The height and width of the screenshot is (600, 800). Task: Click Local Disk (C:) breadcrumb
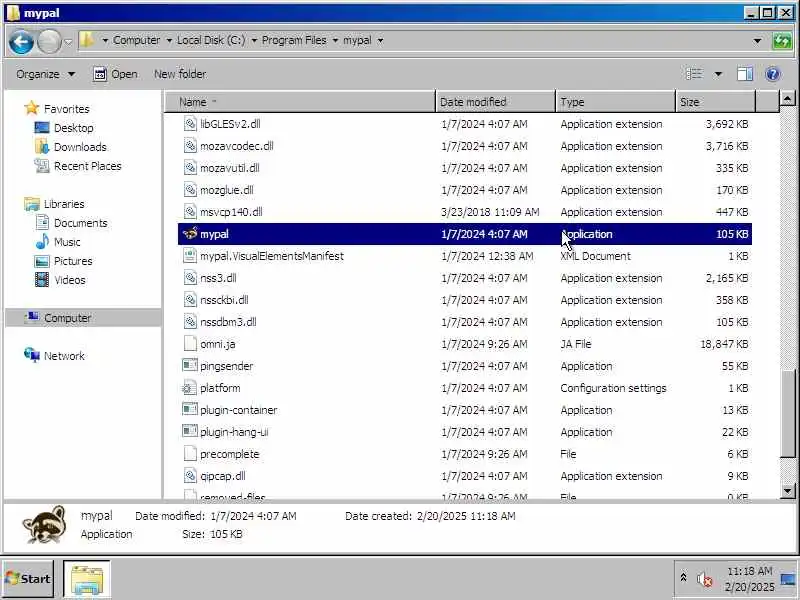pyautogui.click(x=211, y=40)
